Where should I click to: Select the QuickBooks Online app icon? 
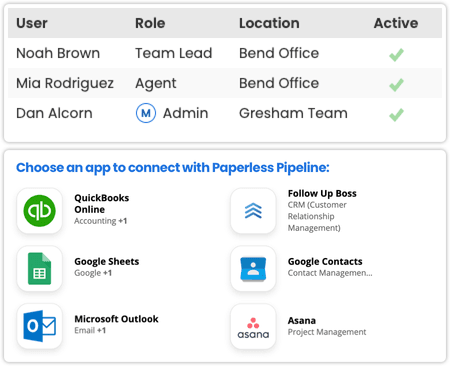pyautogui.click(x=39, y=211)
